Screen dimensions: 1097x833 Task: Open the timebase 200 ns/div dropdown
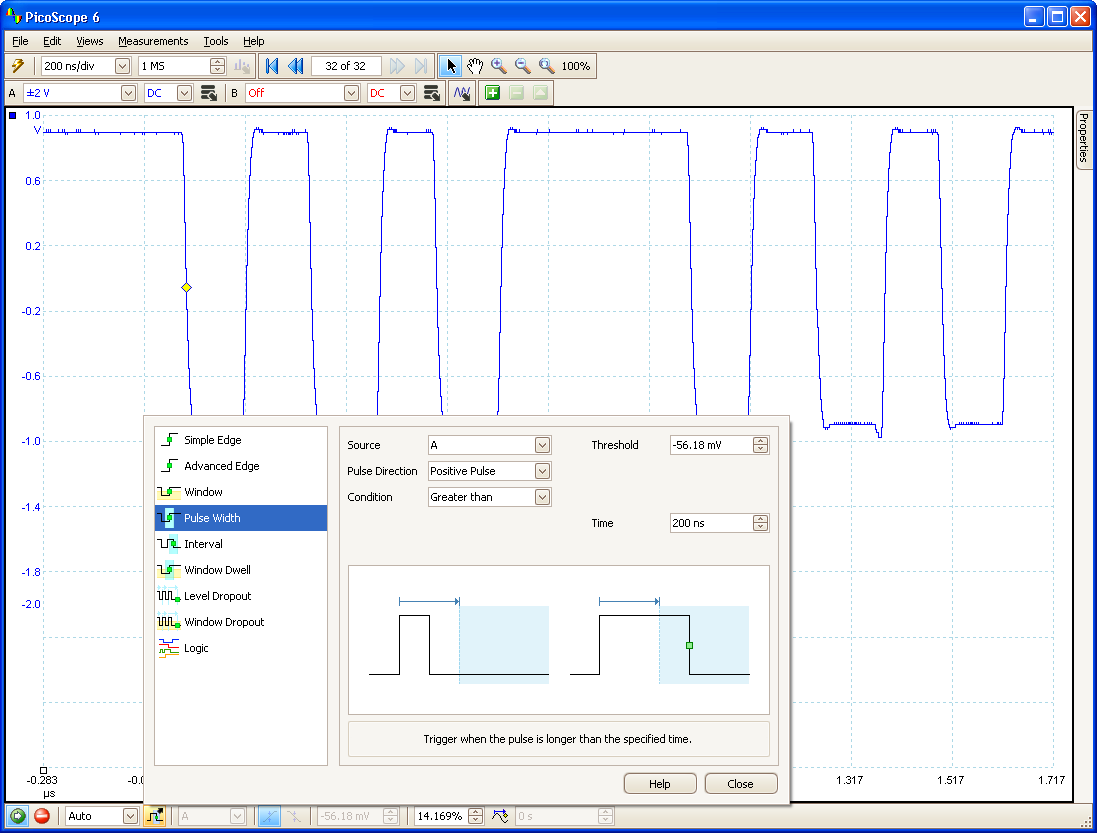tap(122, 66)
